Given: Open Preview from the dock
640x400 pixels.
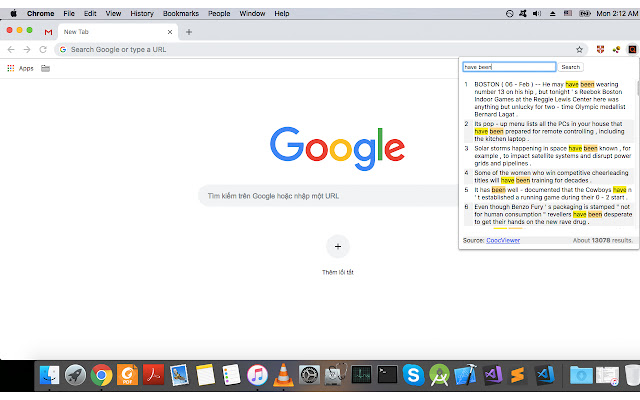Looking at the screenshot, I should [179, 375].
